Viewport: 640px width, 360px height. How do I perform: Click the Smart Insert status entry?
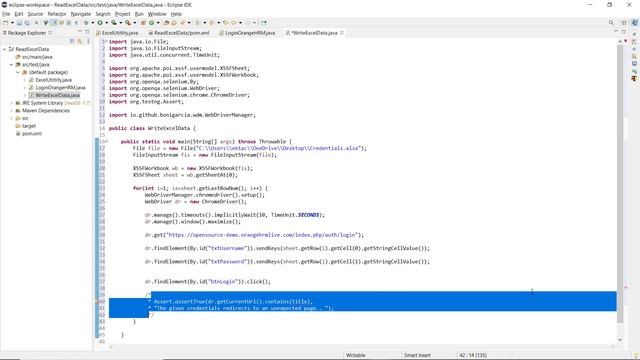[417, 355]
